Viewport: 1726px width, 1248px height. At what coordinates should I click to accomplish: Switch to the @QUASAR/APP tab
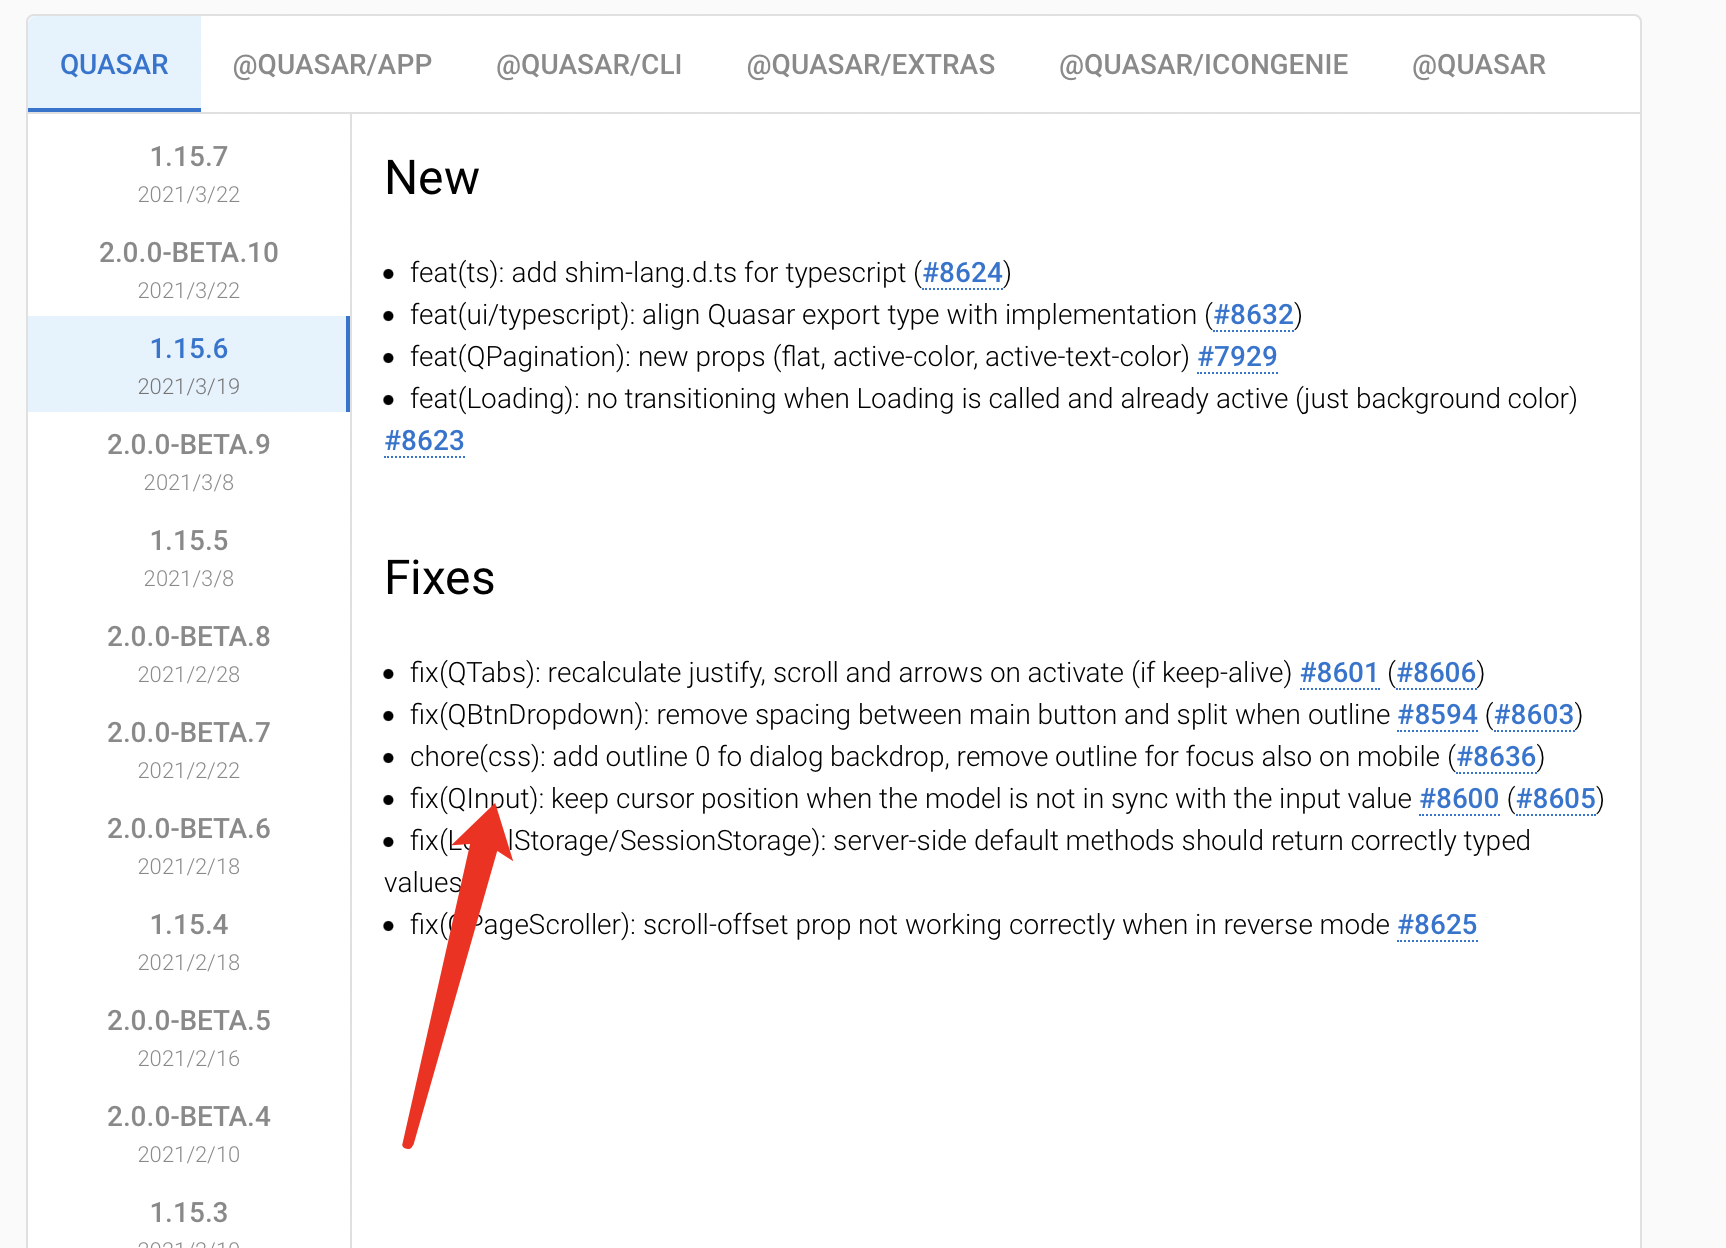pyautogui.click(x=331, y=64)
